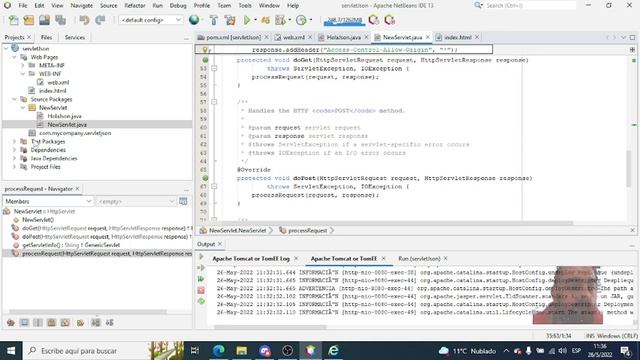Toggle the third Navigator bottom filter icon

[38, 323]
